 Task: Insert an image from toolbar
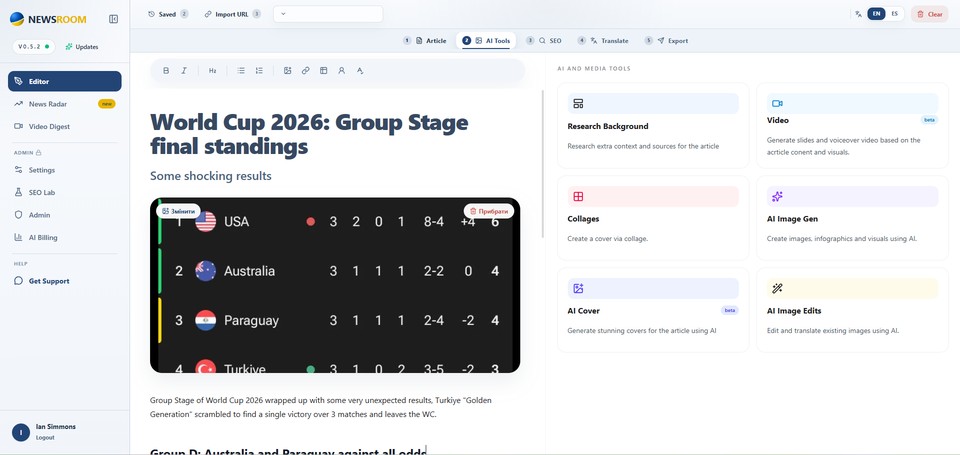coord(287,70)
